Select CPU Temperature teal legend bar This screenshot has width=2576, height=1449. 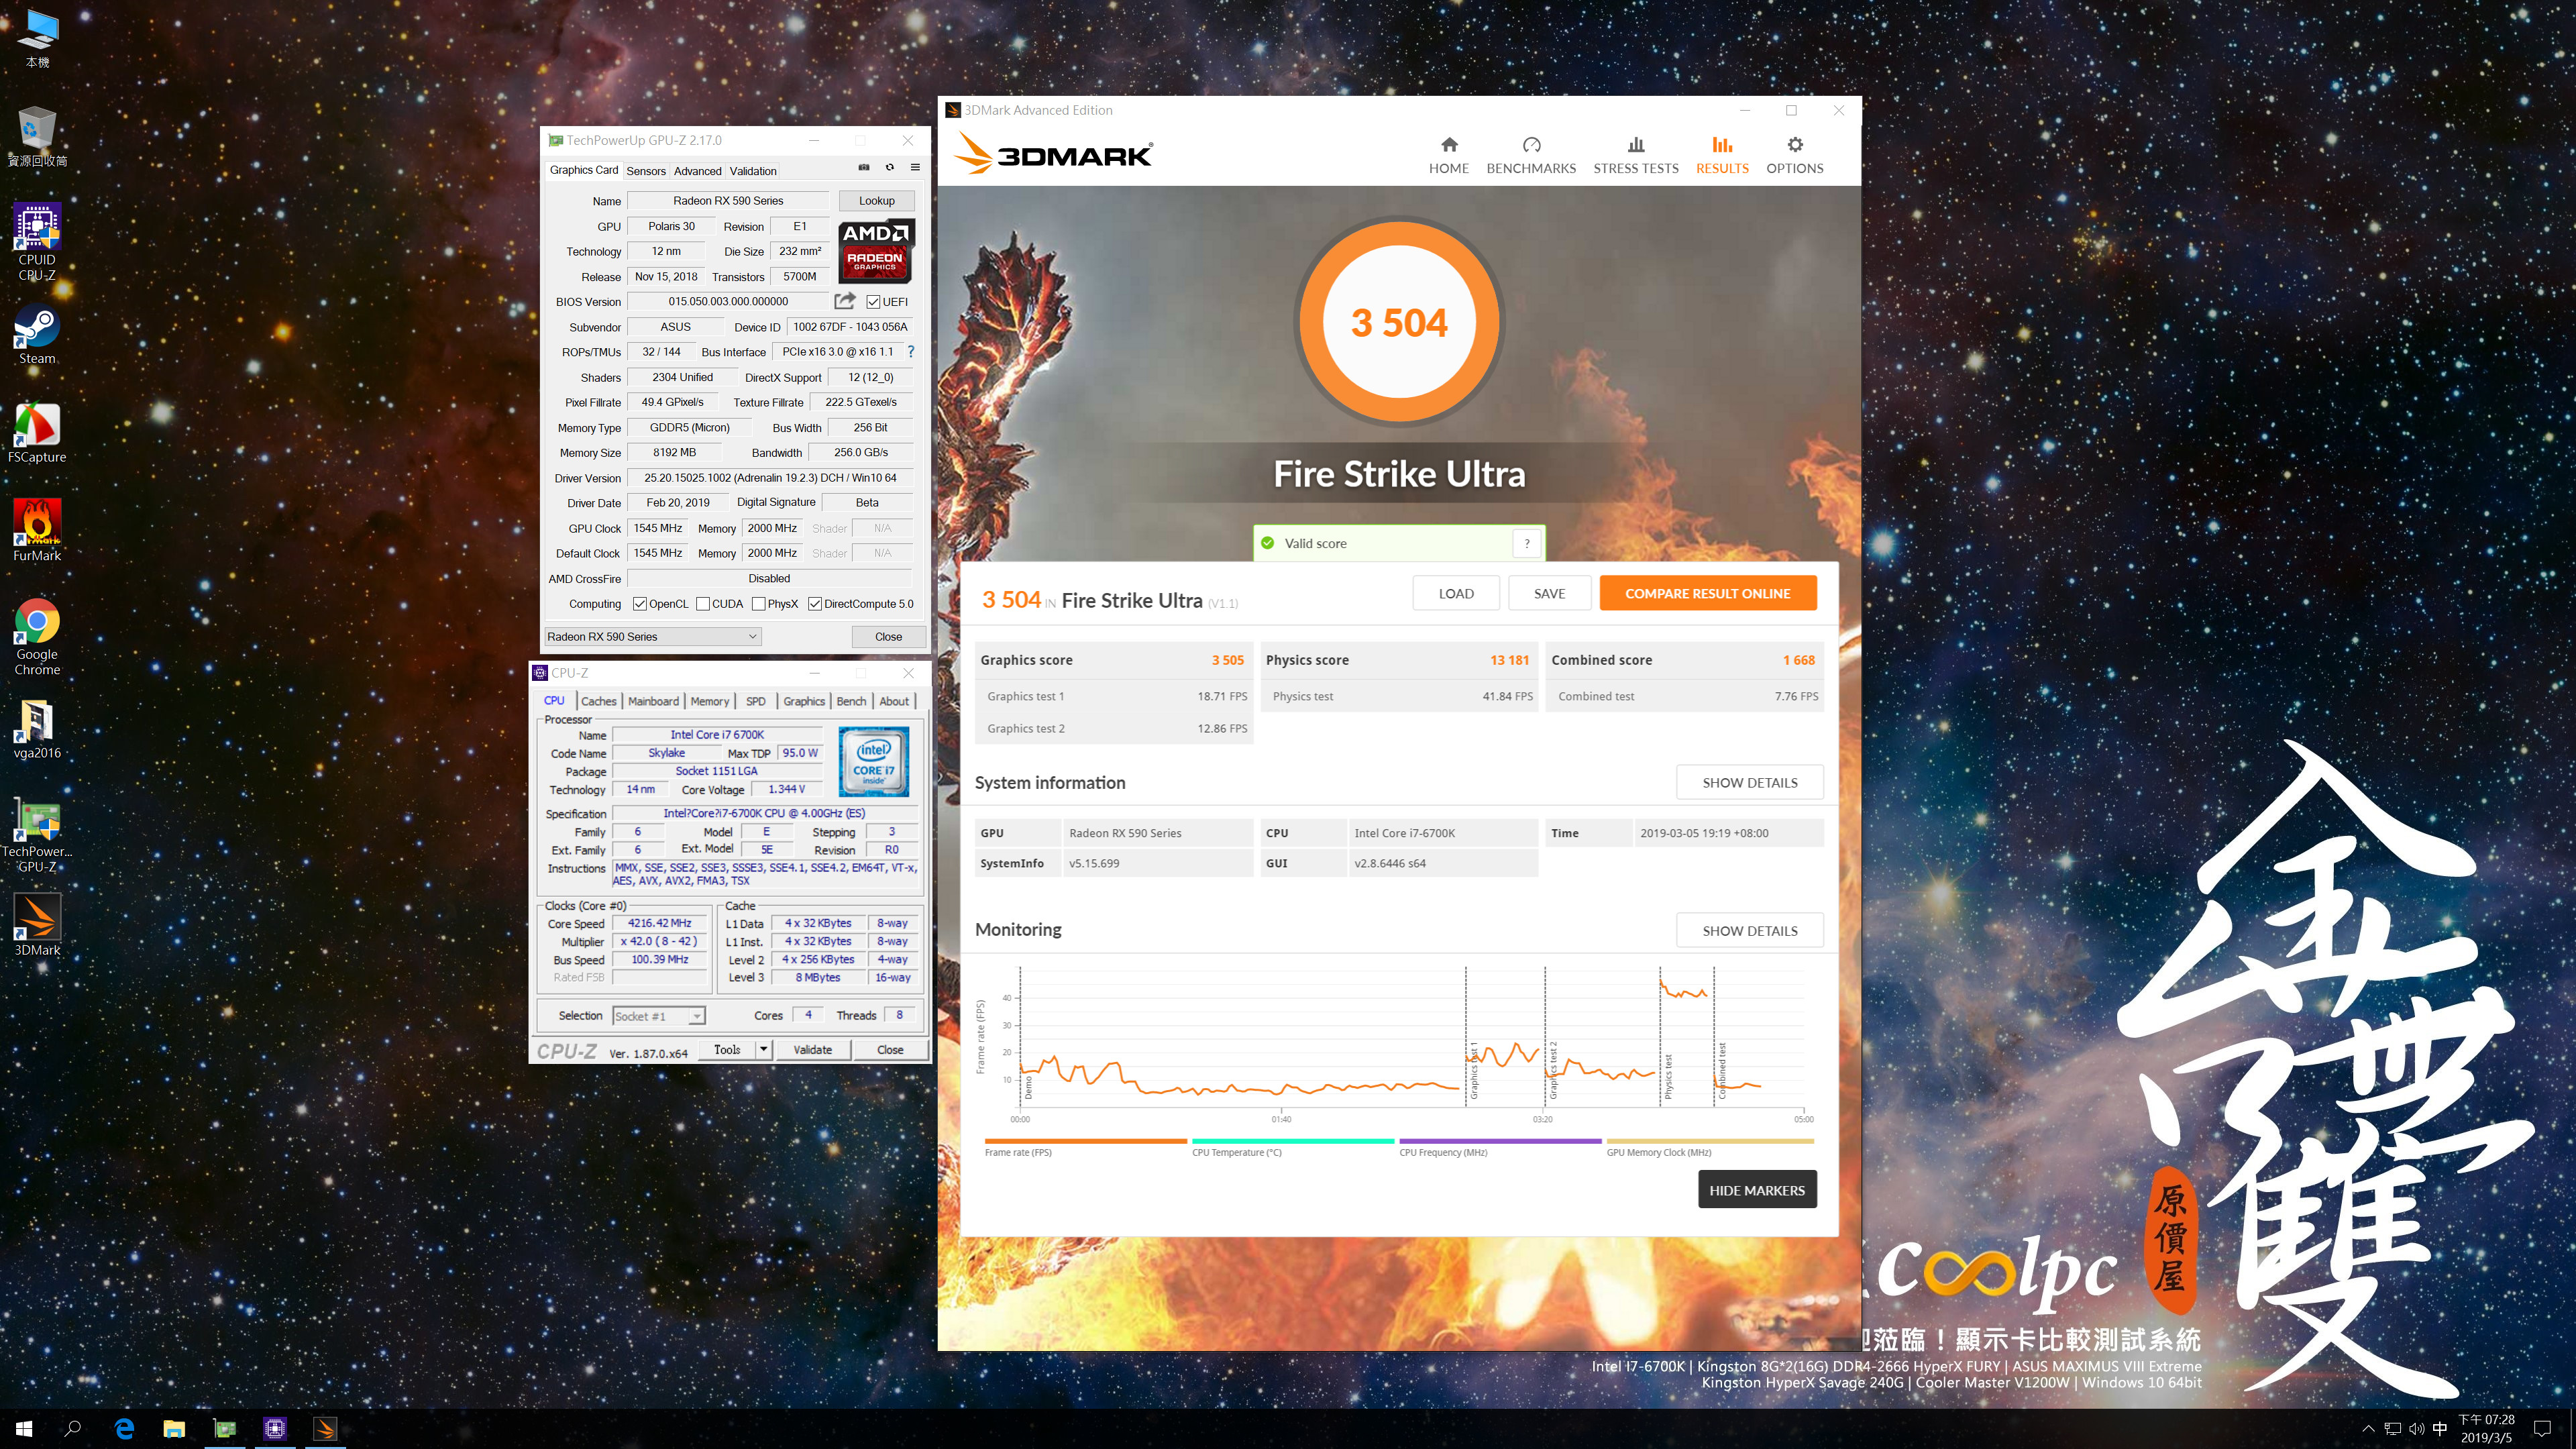(1293, 1141)
